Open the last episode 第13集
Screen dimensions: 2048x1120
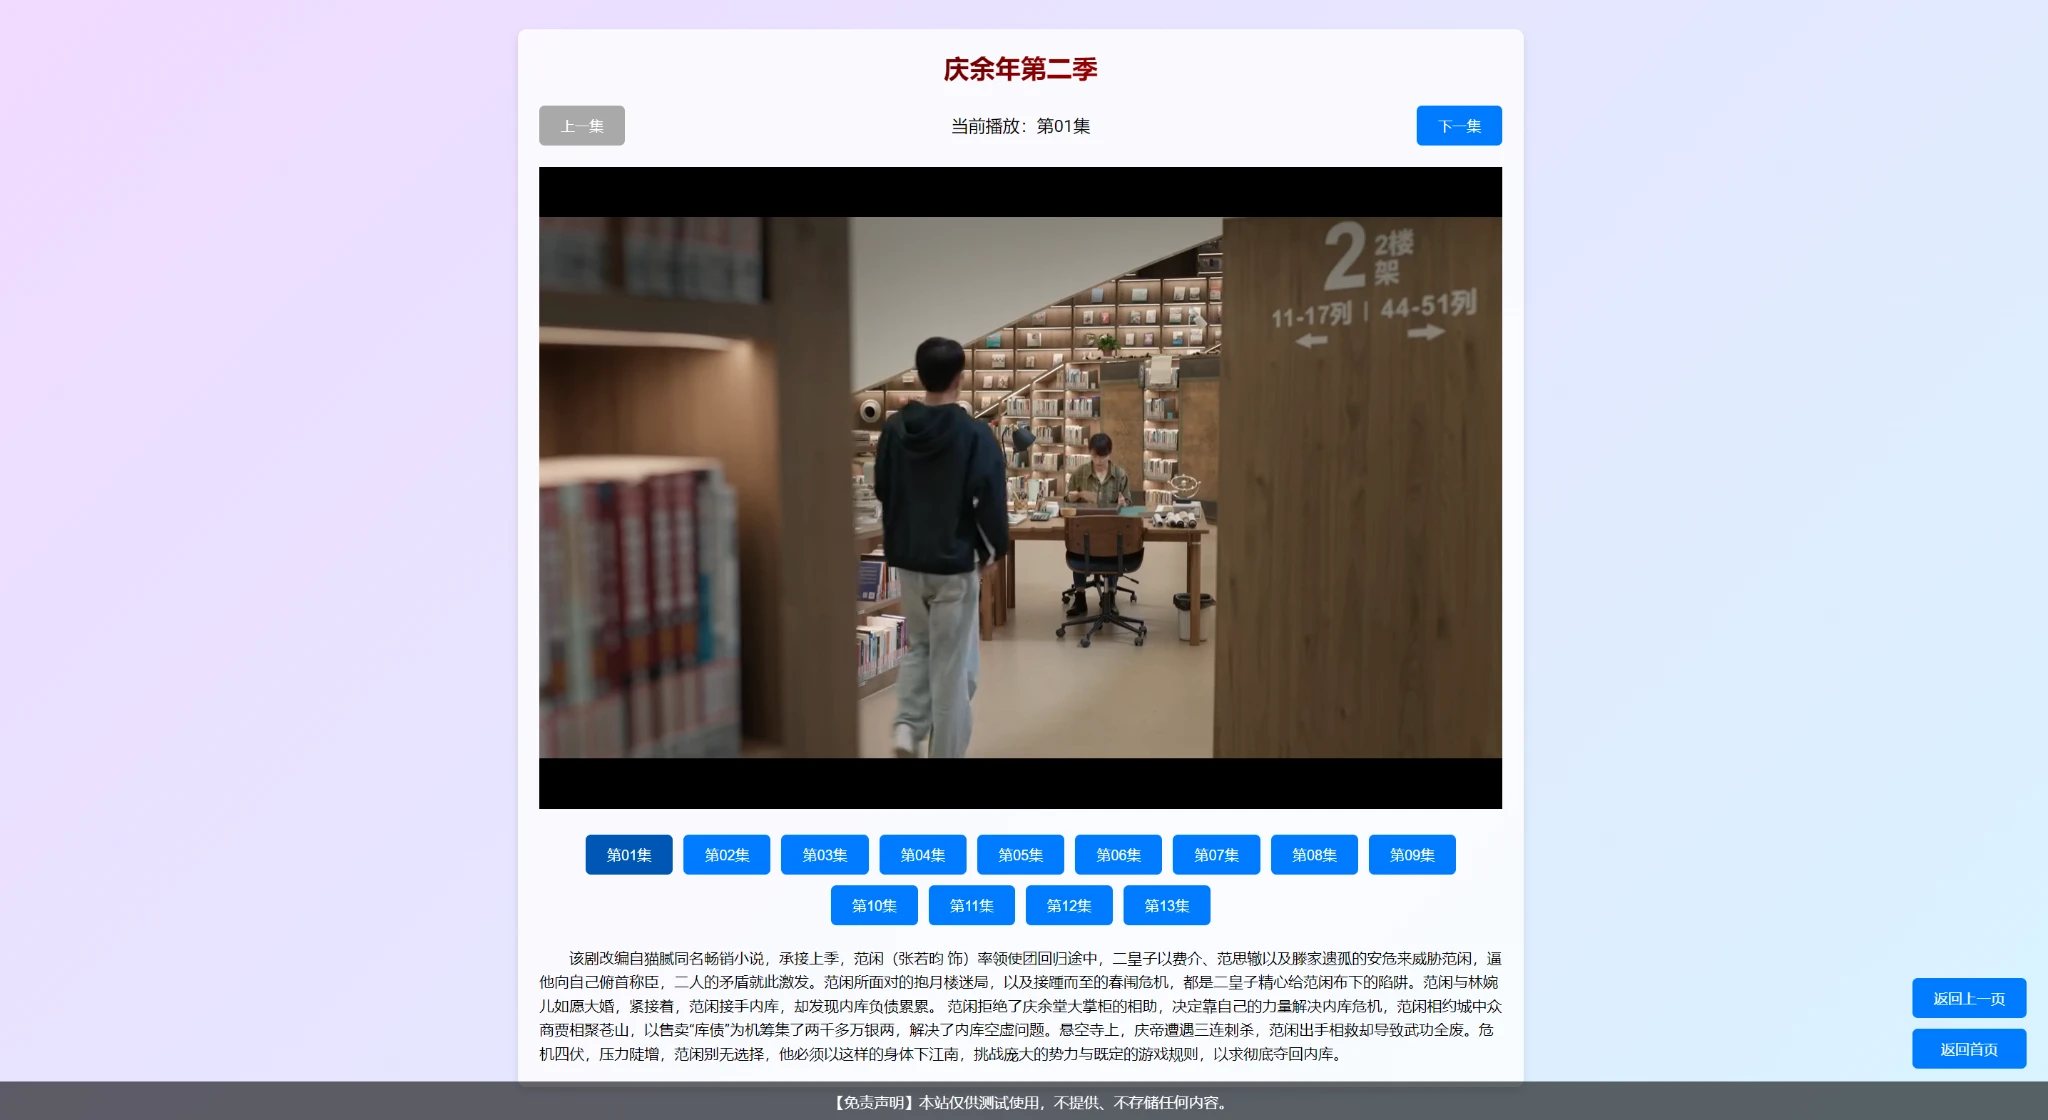1166,906
